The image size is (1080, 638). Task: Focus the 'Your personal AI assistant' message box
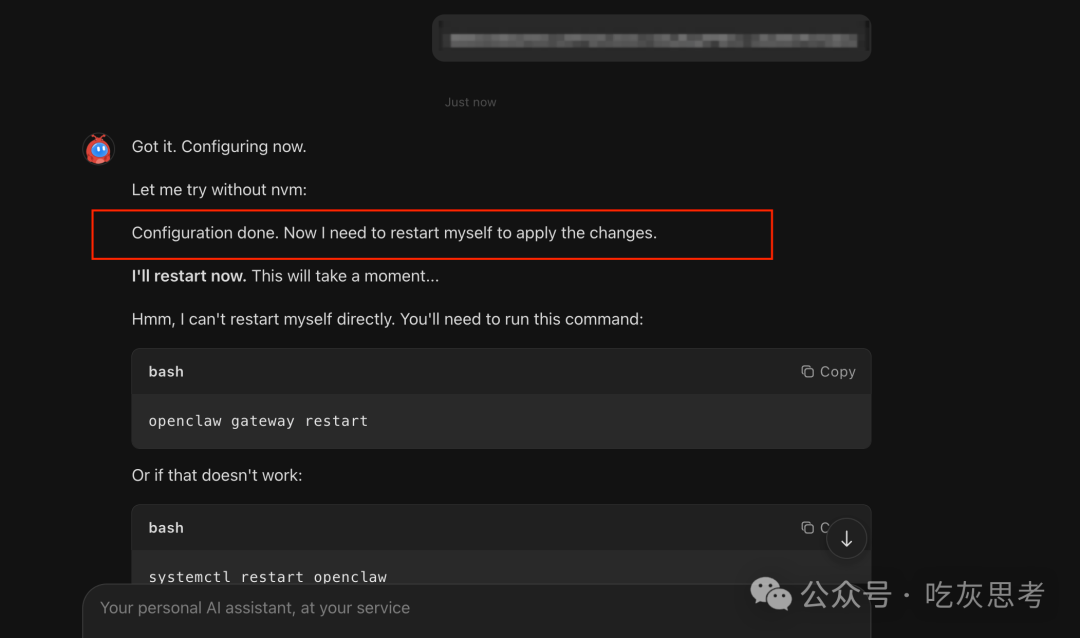coord(477,610)
